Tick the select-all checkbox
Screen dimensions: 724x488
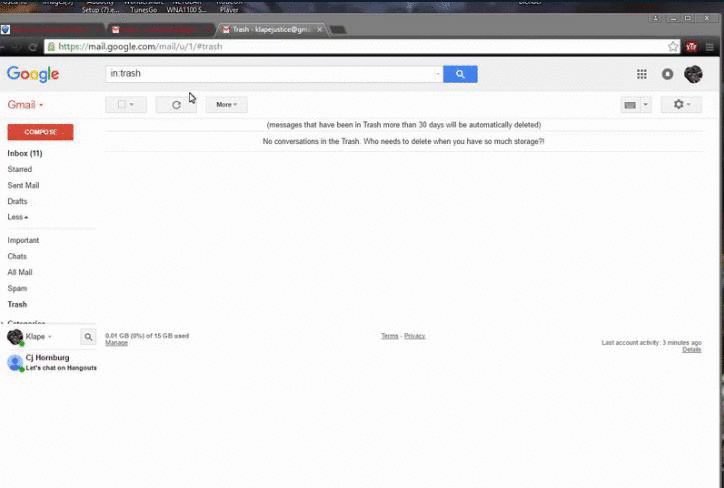(x=121, y=104)
